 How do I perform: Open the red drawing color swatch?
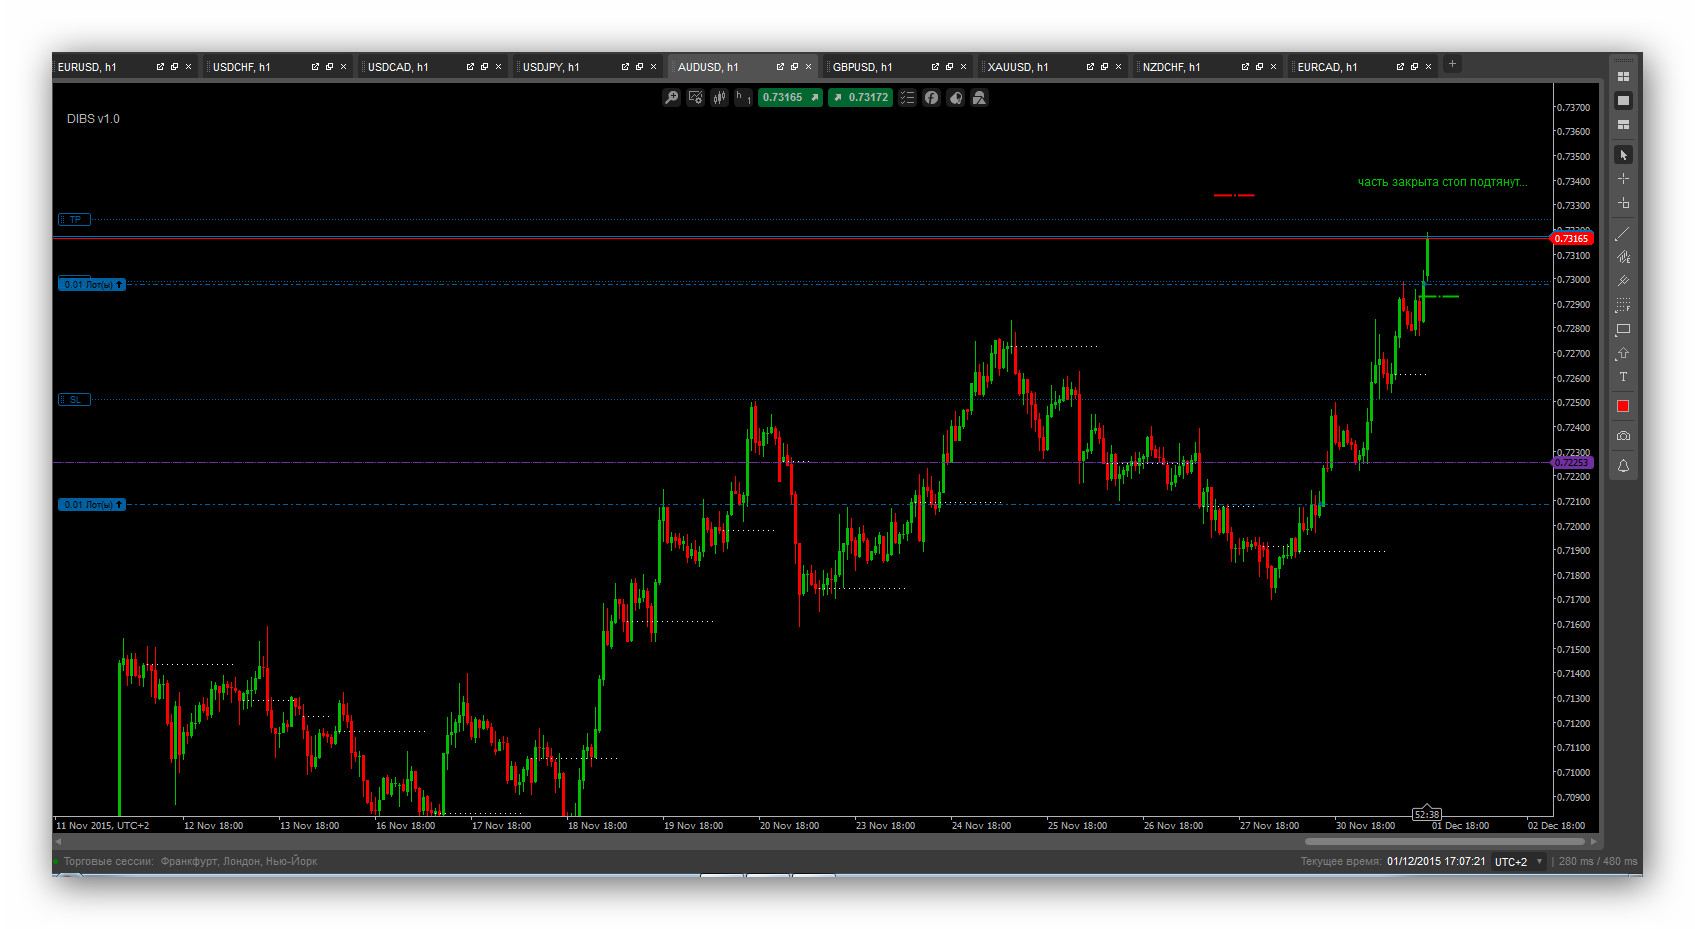[x=1623, y=406]
